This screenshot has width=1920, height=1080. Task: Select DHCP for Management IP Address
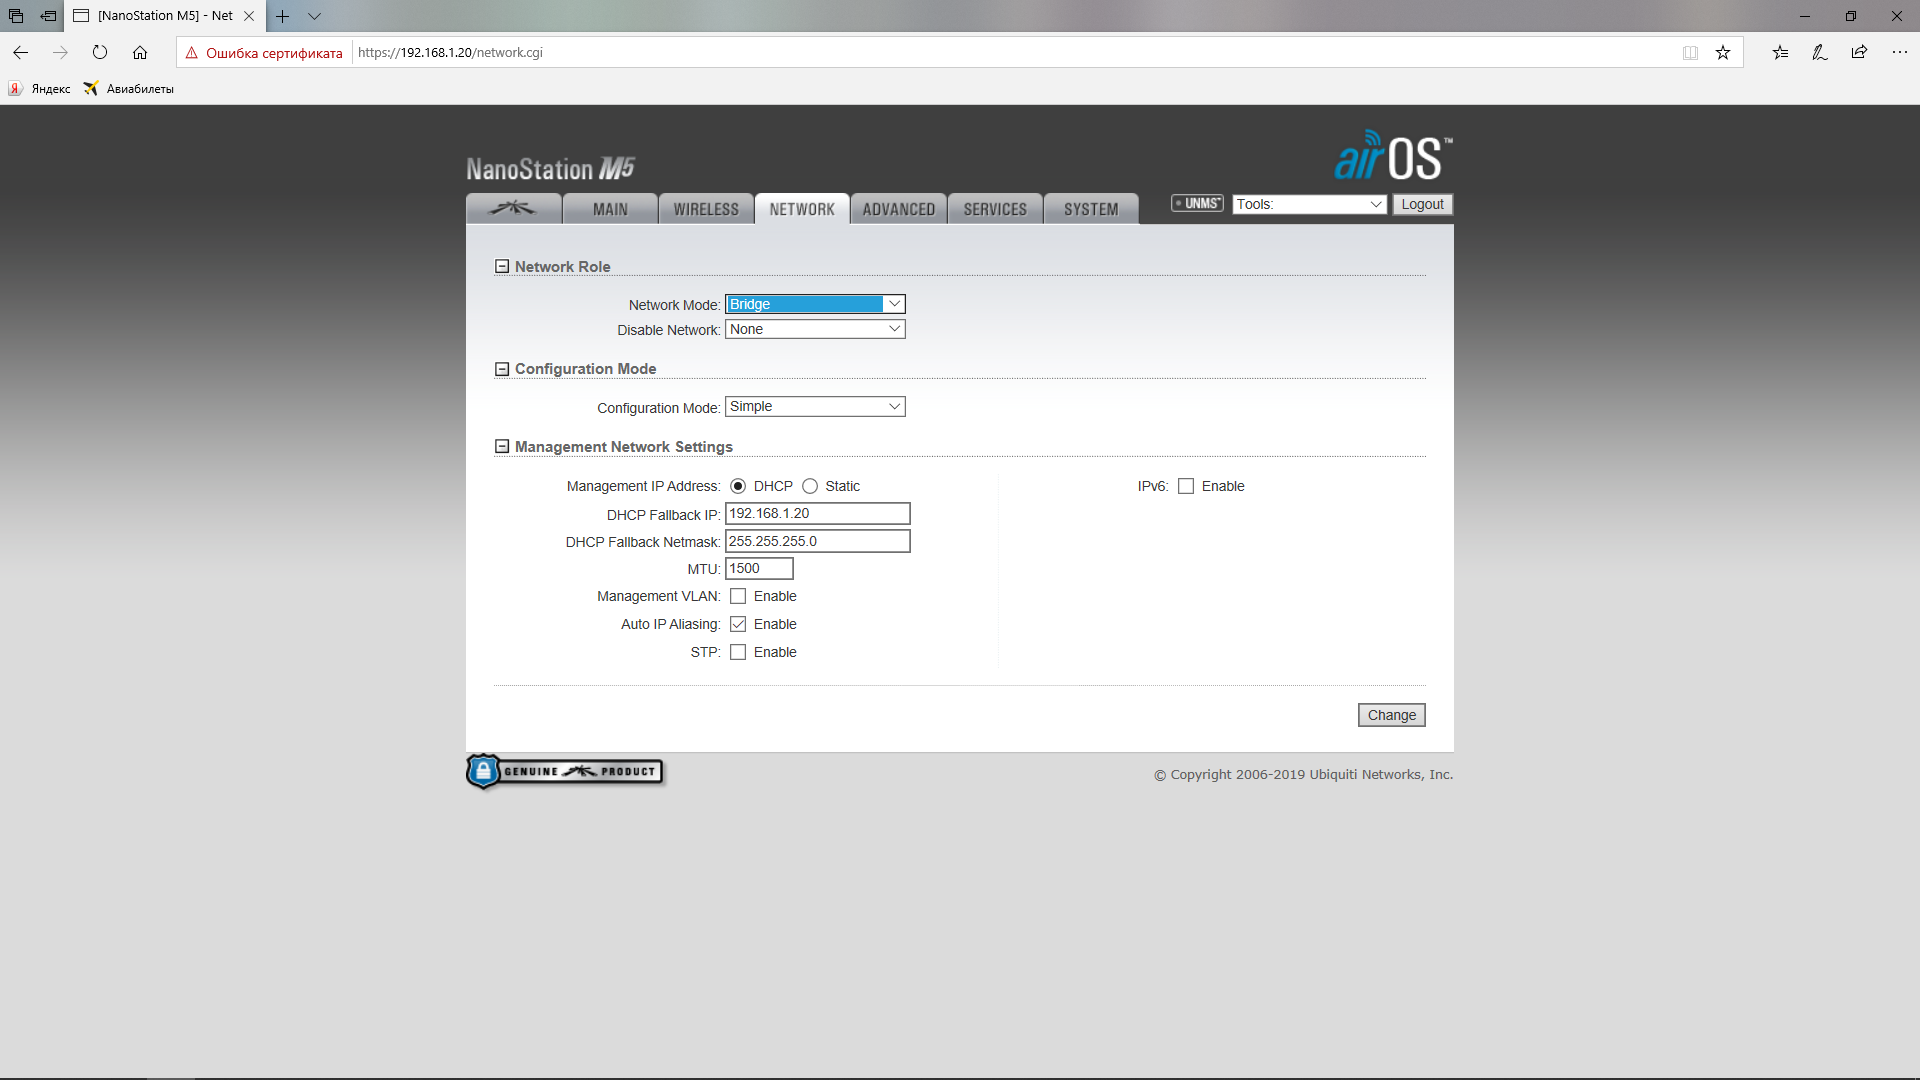pyautogui.click(x=738, y=486)
